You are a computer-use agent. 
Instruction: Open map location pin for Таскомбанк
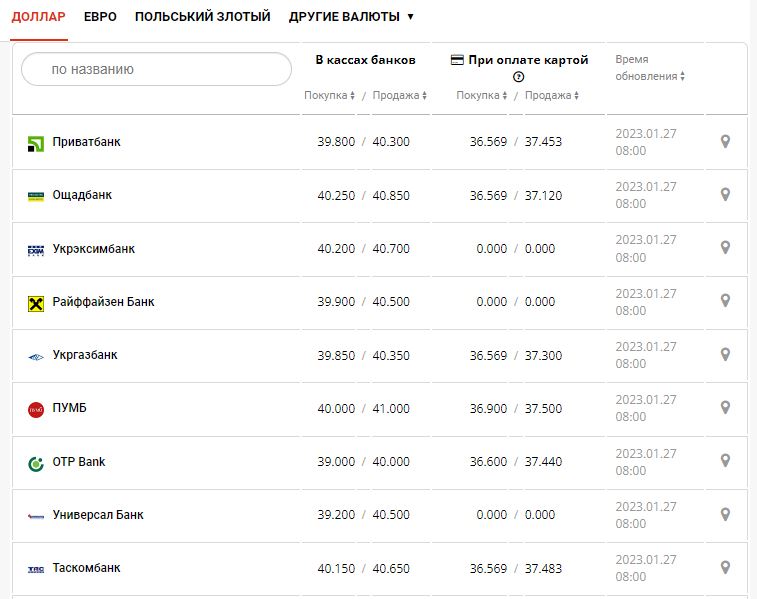coord(726,568)
